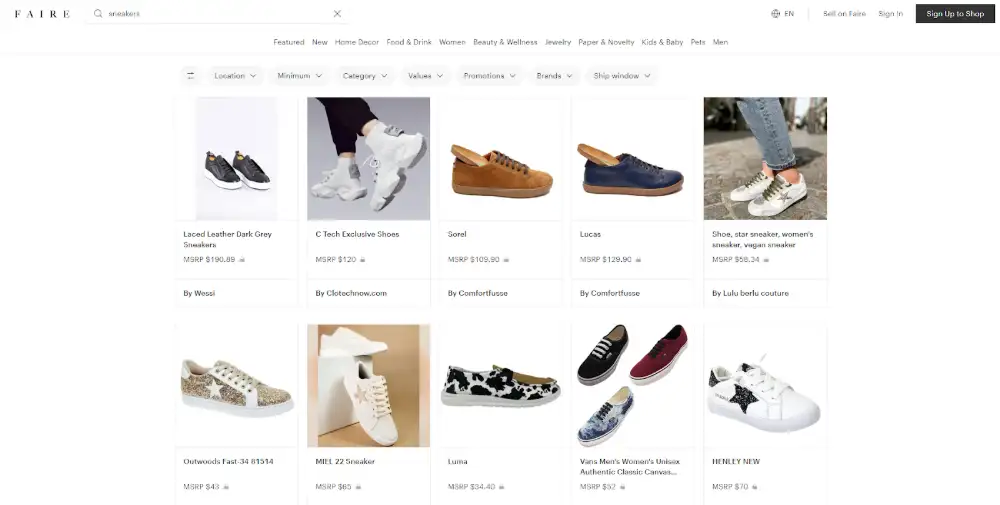Open the all filters slider icon
This screenshot has height=505, width=1000.
(x=190, y=76)
